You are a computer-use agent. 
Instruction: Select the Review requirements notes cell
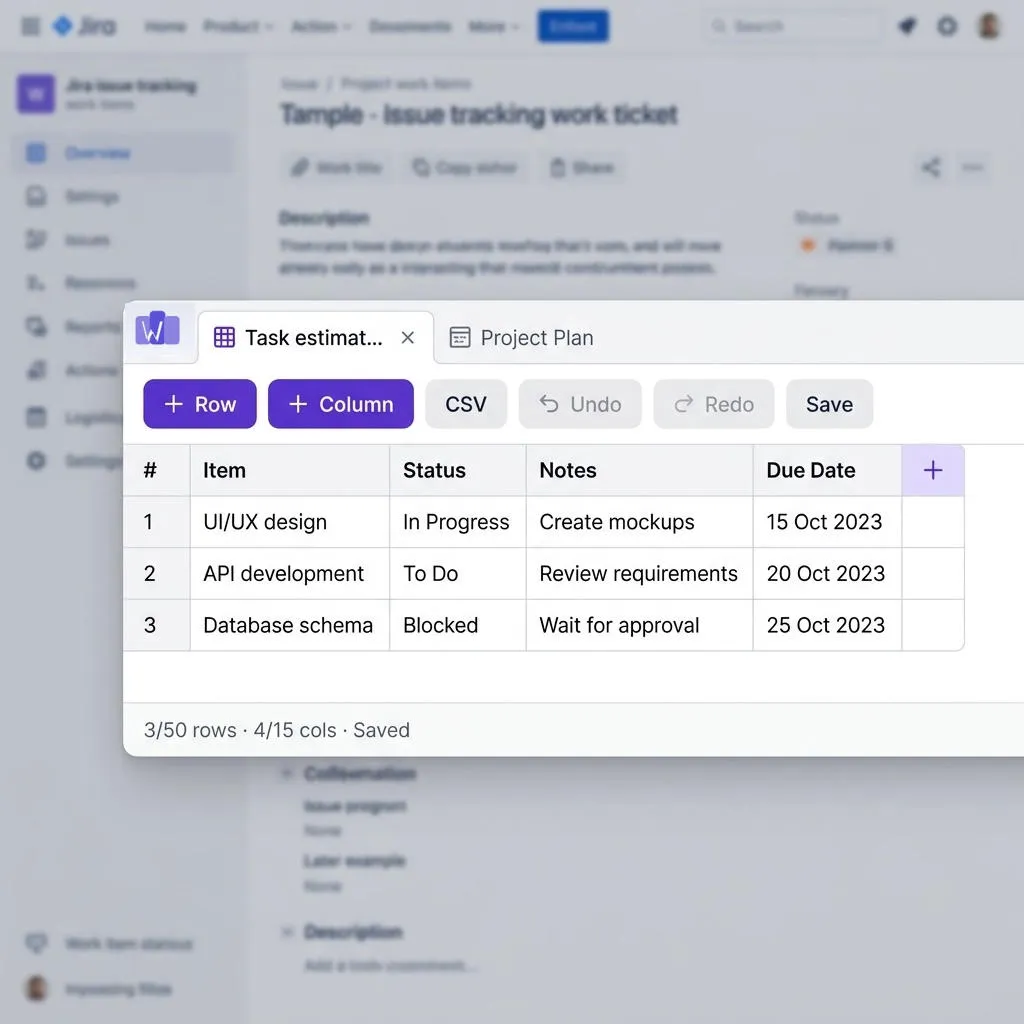639,573
